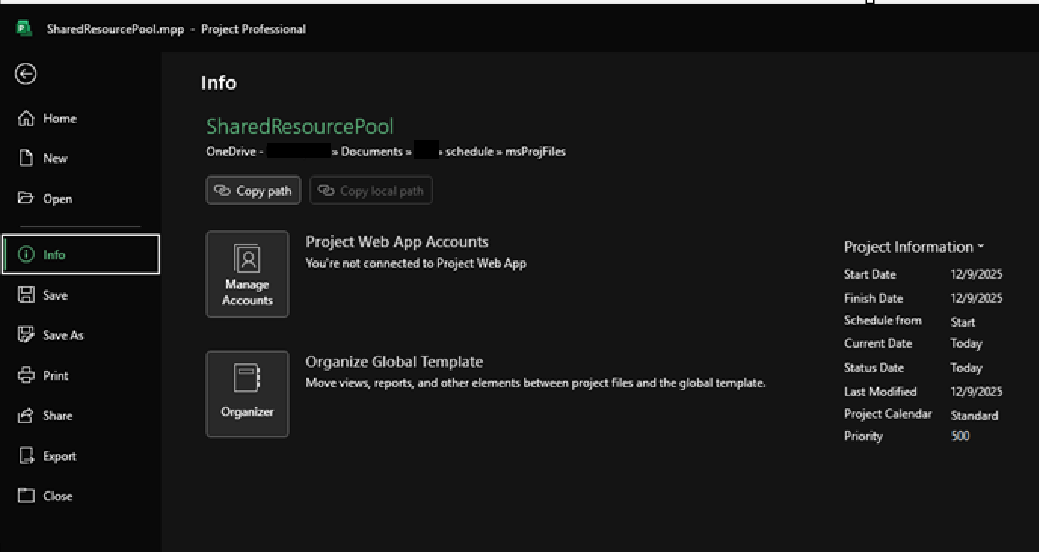1039x552 pixels.
Task: Click the Finish Date value 12/9/2025
Action: tap(976, 298)
